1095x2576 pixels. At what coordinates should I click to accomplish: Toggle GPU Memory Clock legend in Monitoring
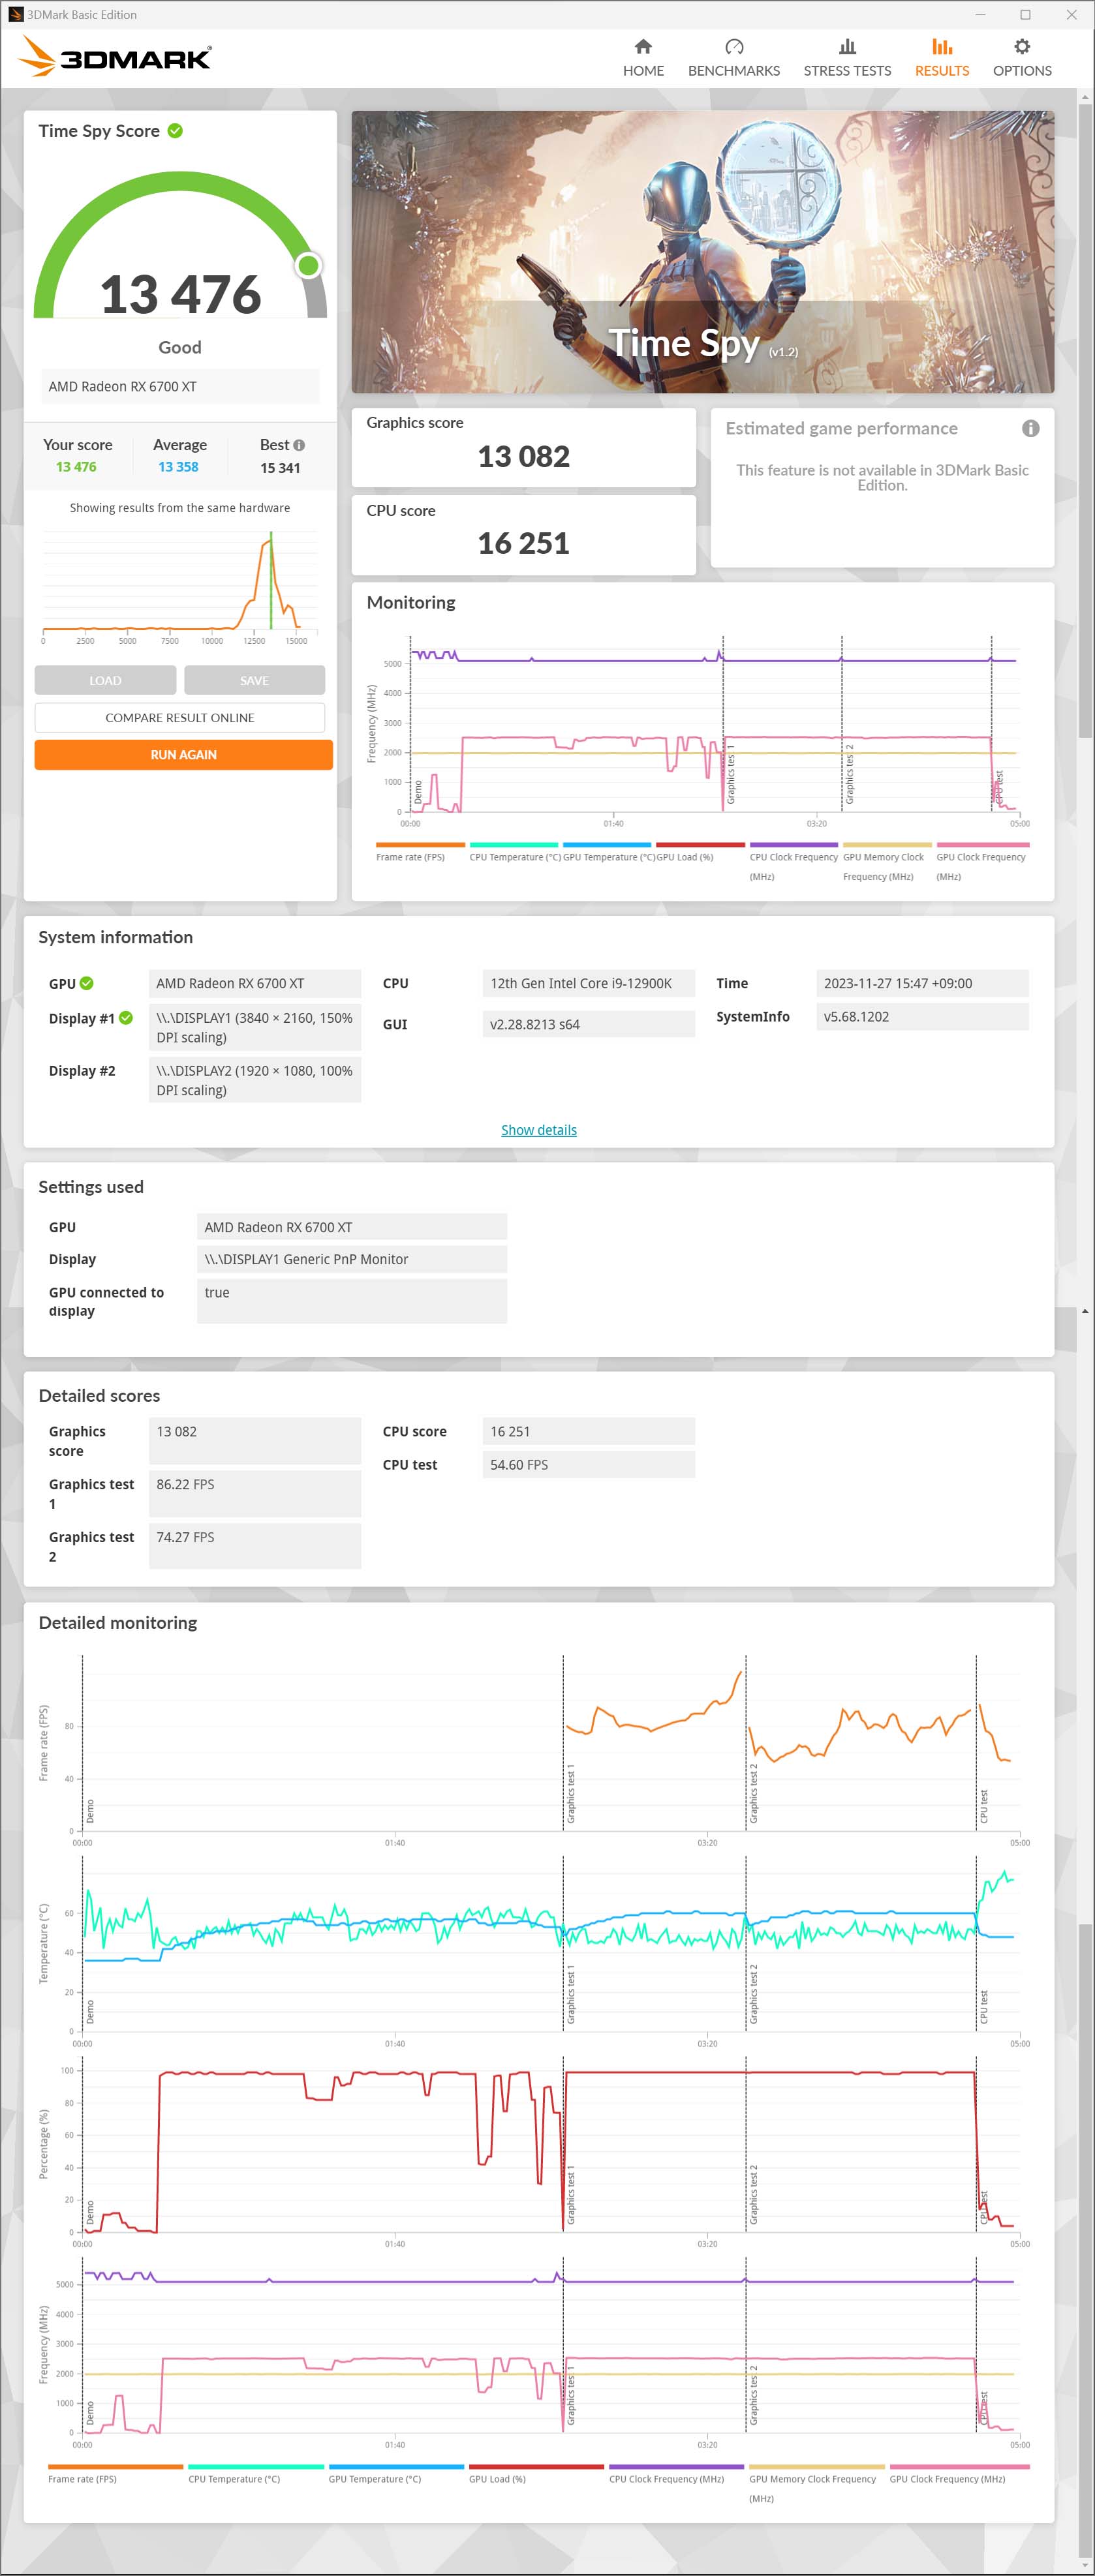click(887, 862)
